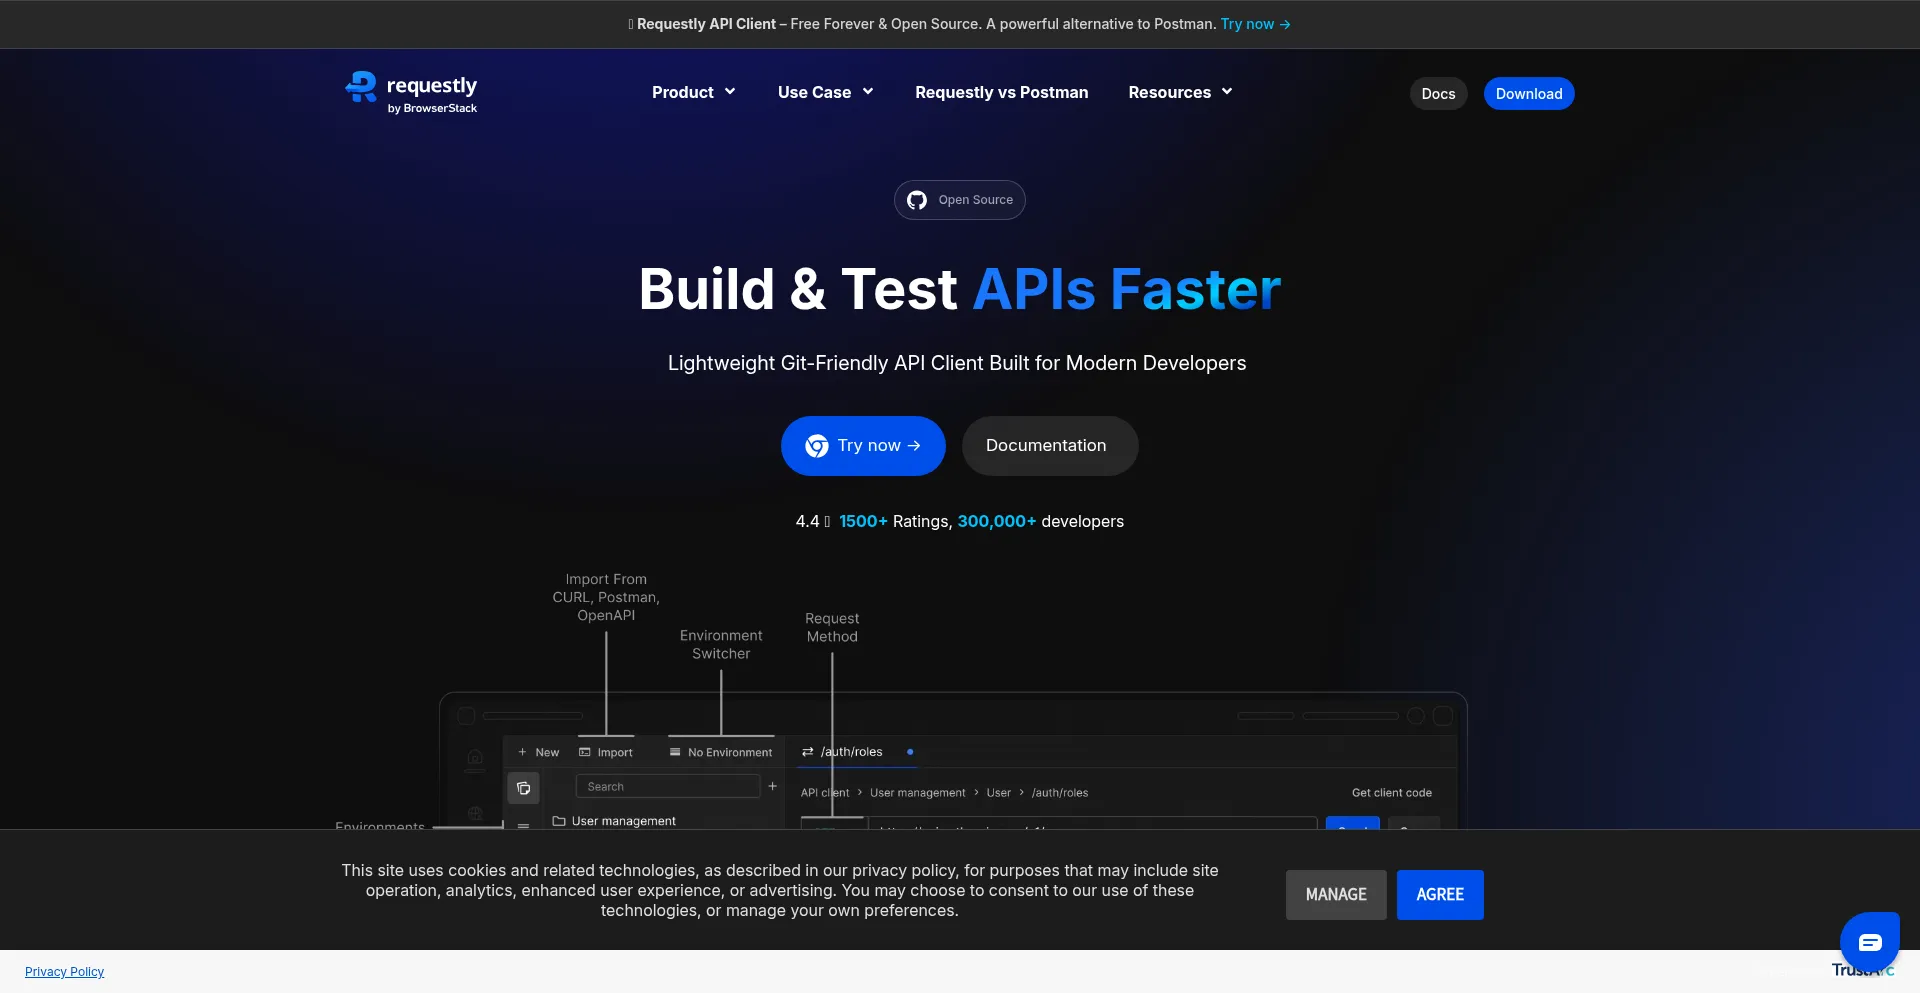Expand the Use Case menu

point(824,92)
